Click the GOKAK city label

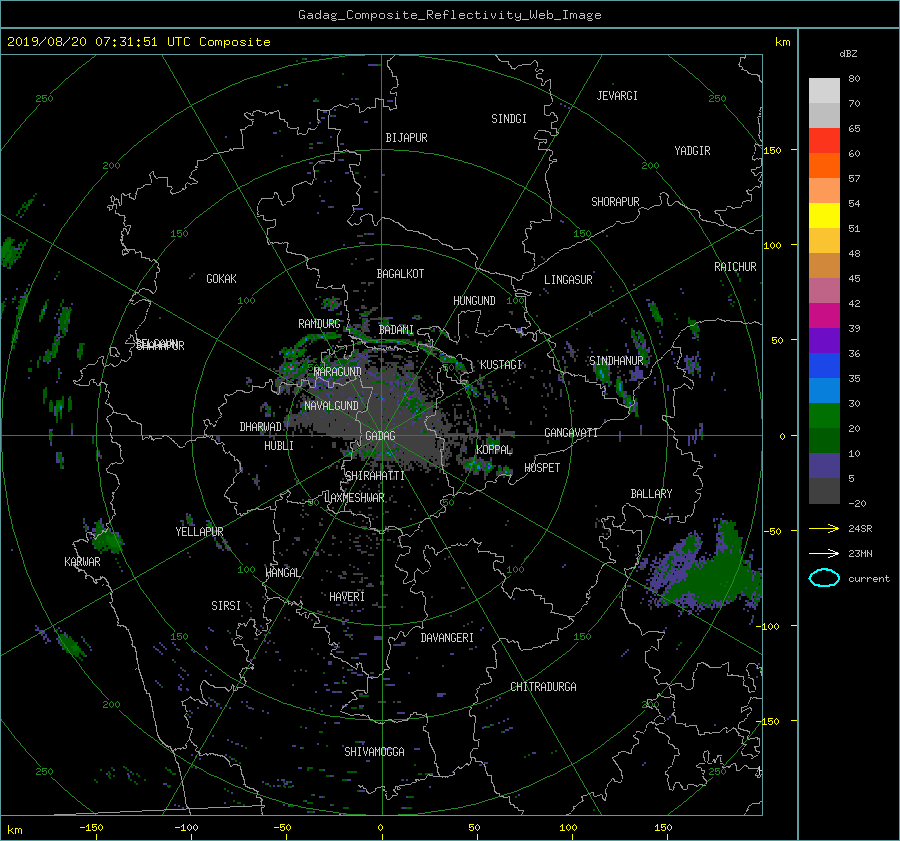coord(222,279)
